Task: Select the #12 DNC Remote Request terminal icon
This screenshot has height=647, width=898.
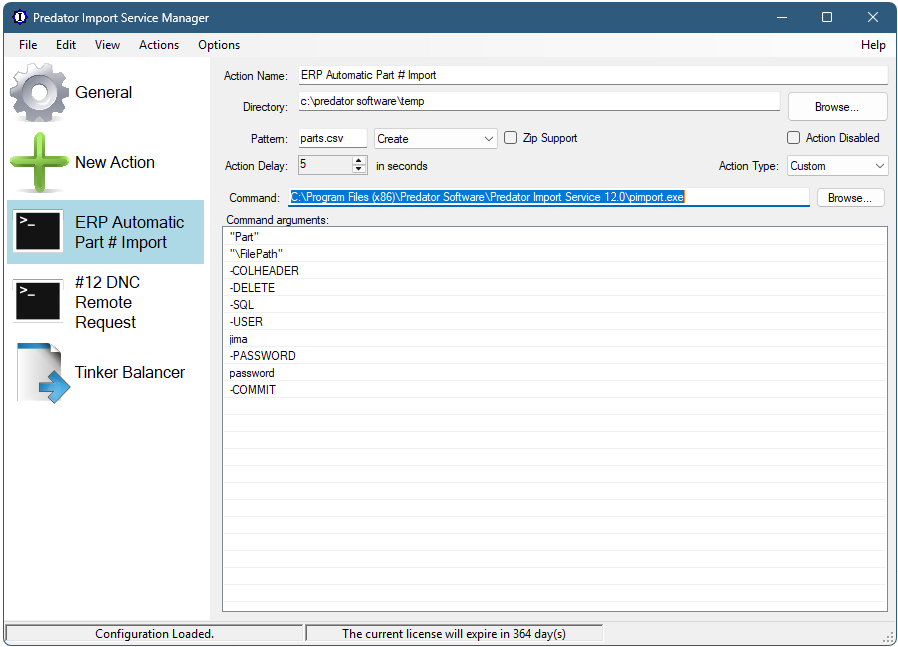Action: point(37,301)
